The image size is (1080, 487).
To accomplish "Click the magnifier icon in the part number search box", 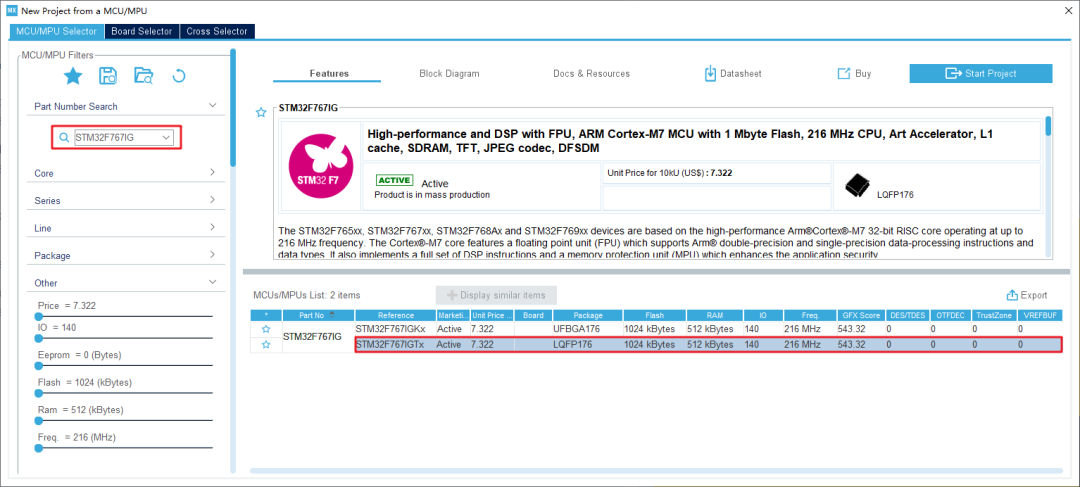I will click(64, 138).
